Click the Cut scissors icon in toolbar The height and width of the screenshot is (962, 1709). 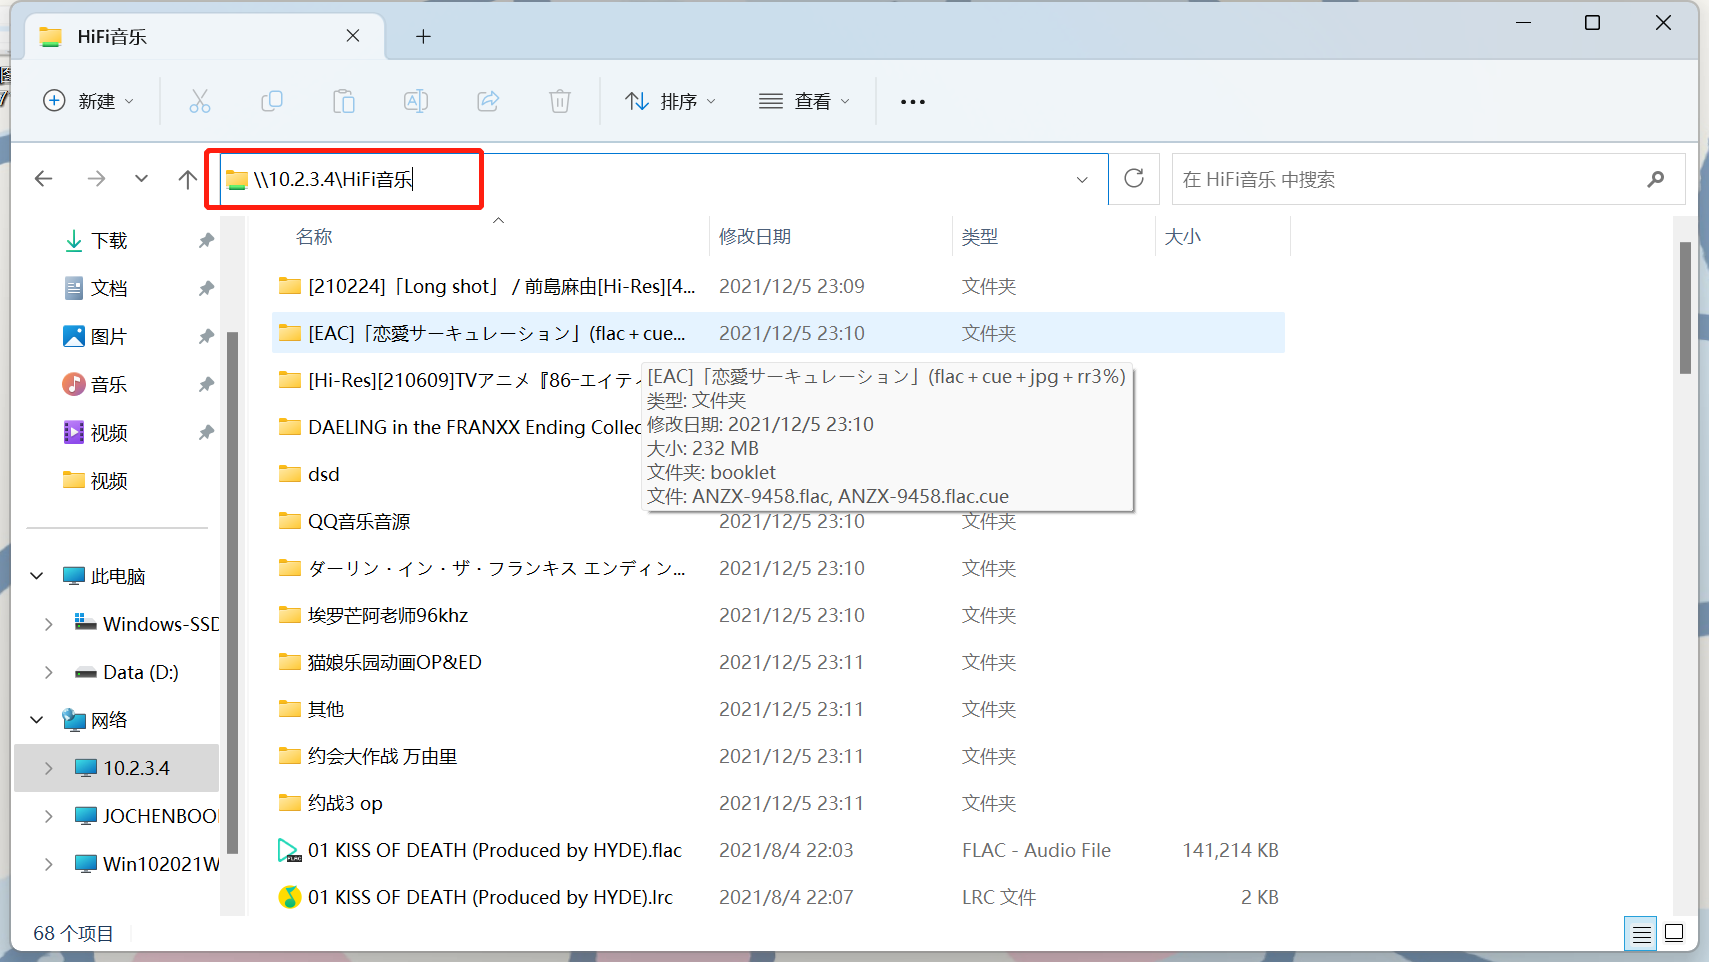(x=200, y=101)
